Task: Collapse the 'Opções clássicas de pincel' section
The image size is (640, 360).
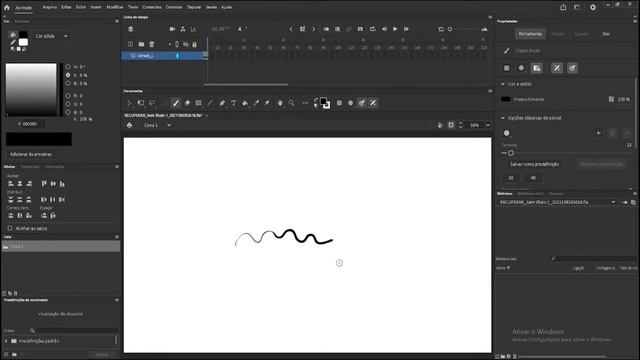Action: point(503,118)
